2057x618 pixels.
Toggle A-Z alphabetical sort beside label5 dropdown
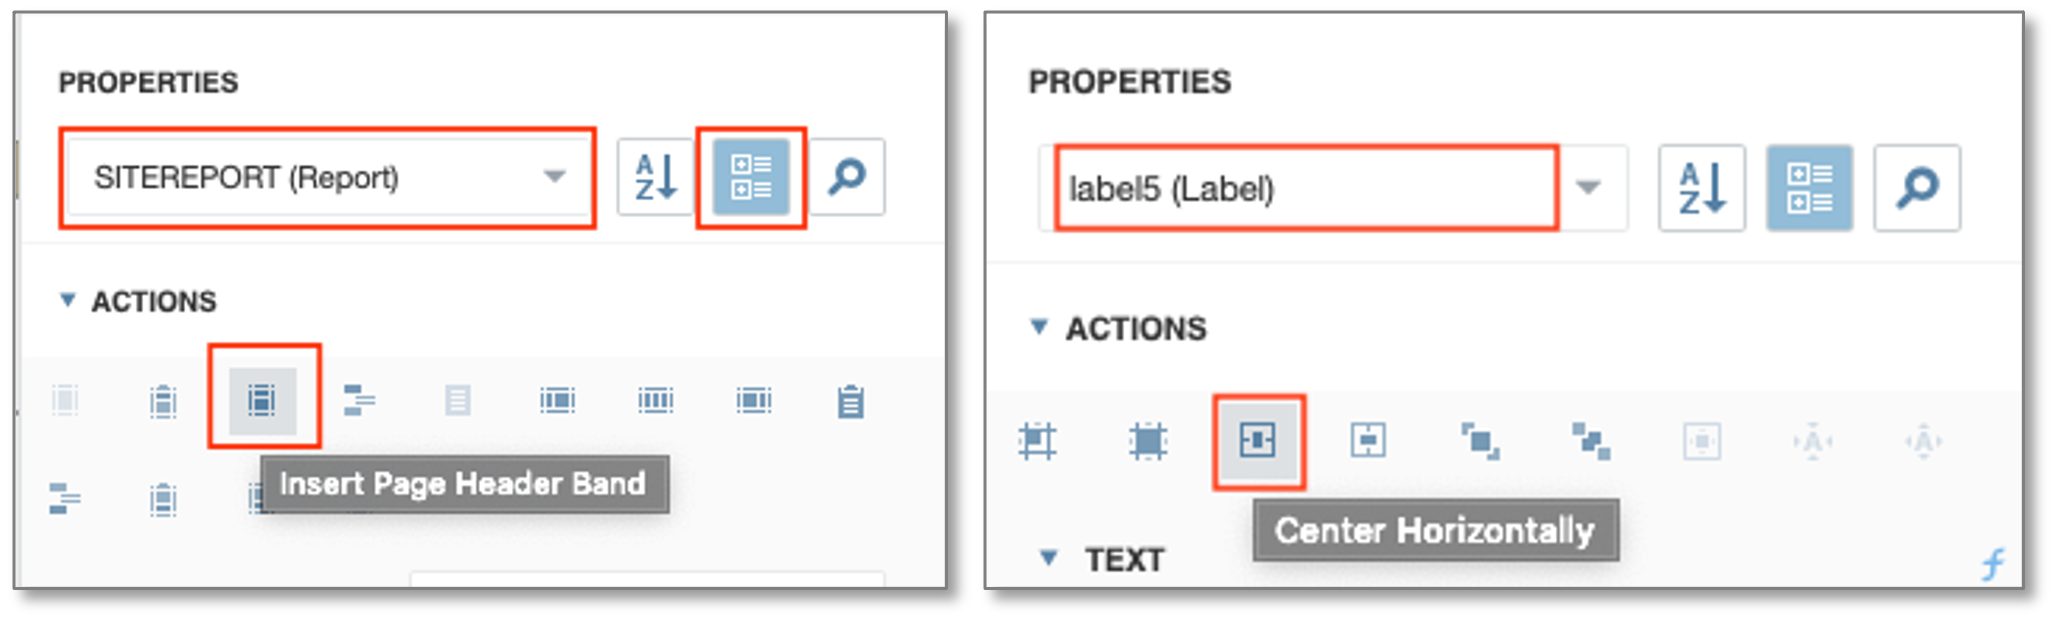(1701, 188)
